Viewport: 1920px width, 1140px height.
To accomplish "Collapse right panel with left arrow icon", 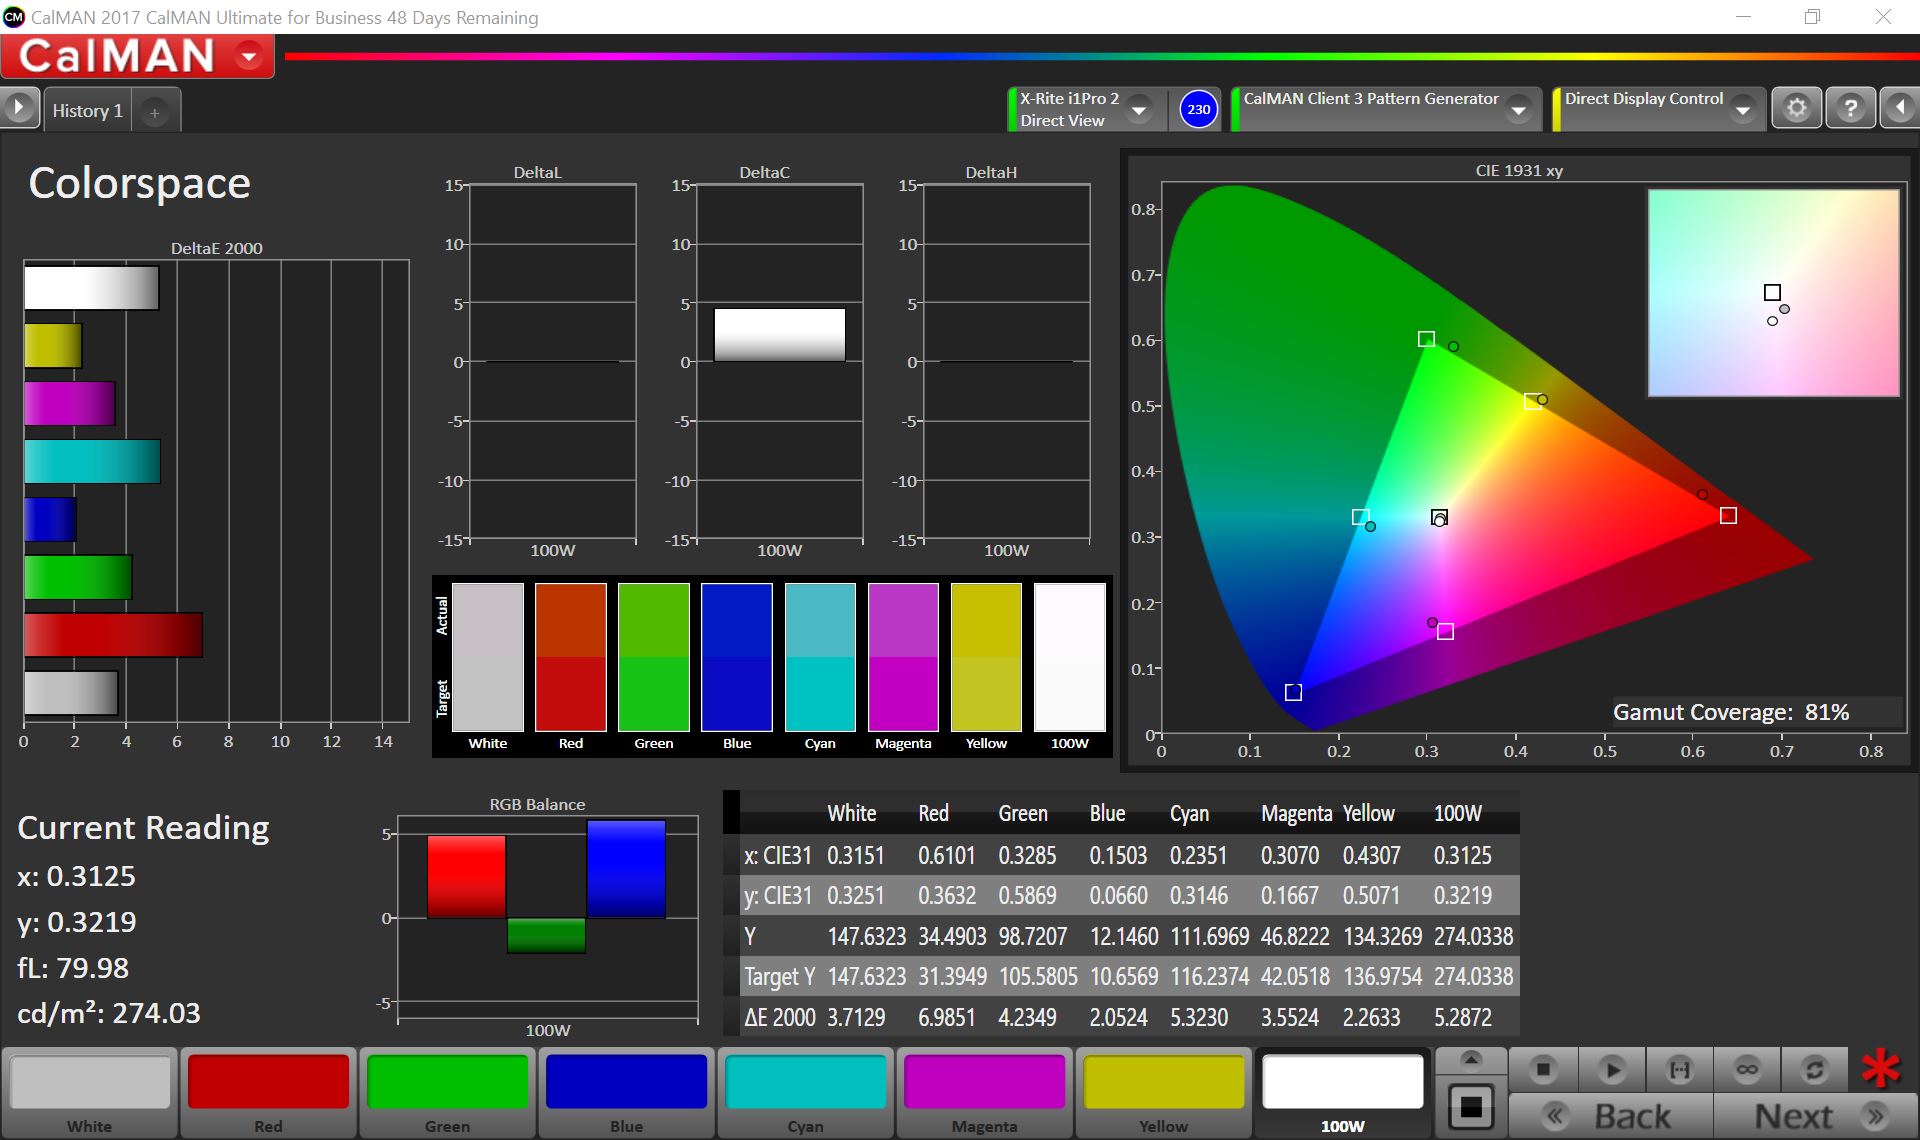I will tap(1898, 108).
